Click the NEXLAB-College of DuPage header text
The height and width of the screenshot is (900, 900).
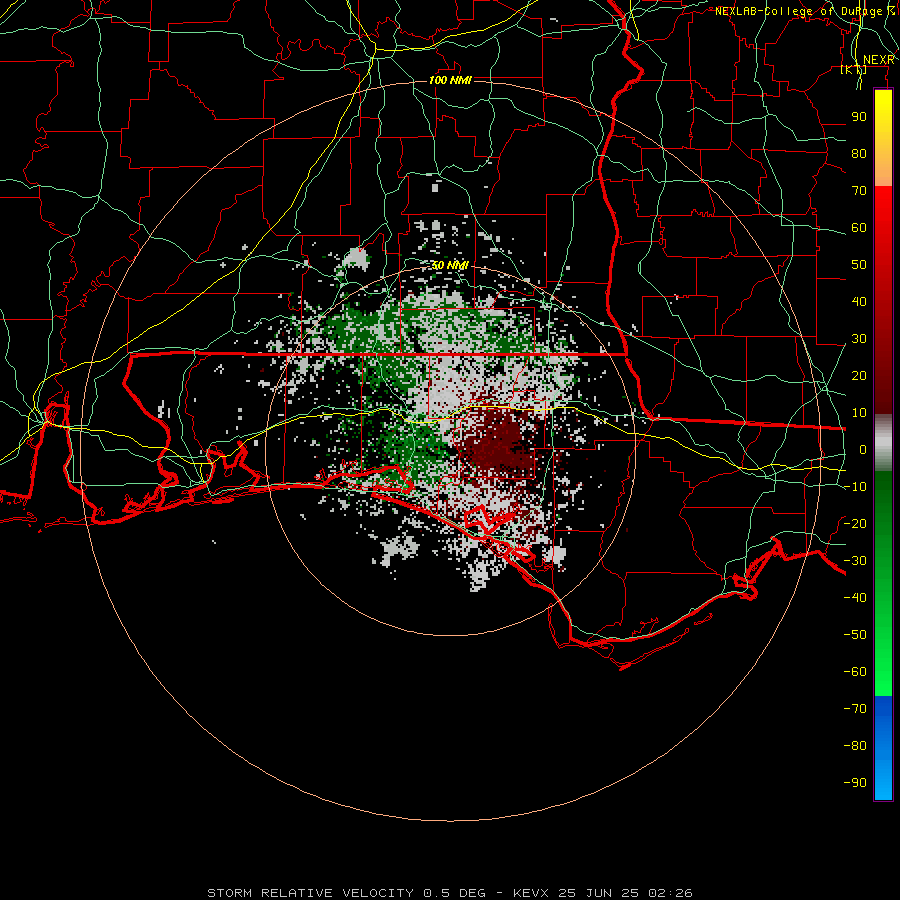pos(805,11)
